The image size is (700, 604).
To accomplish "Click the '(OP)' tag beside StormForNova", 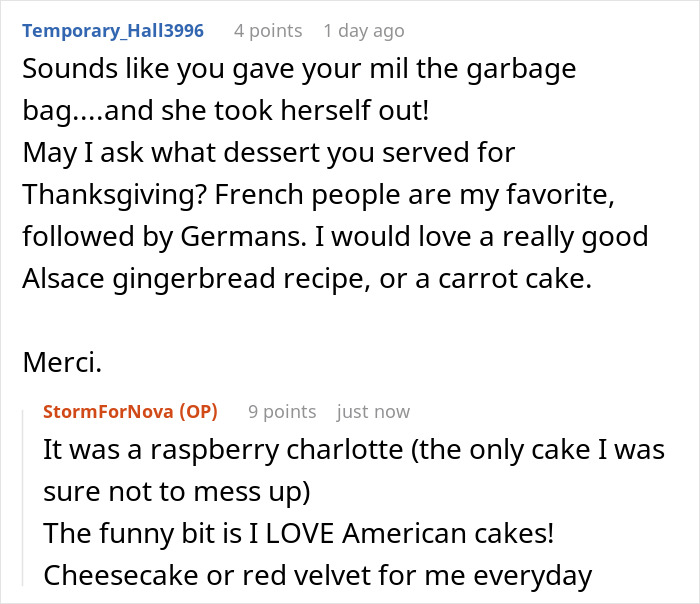I will click(198, 412).
